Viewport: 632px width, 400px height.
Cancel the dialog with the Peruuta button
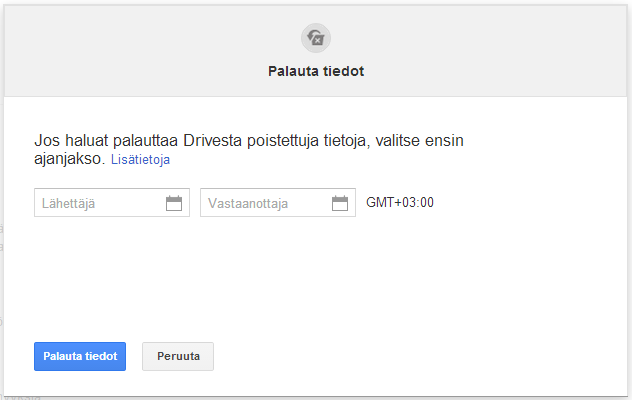pos(178,356)
